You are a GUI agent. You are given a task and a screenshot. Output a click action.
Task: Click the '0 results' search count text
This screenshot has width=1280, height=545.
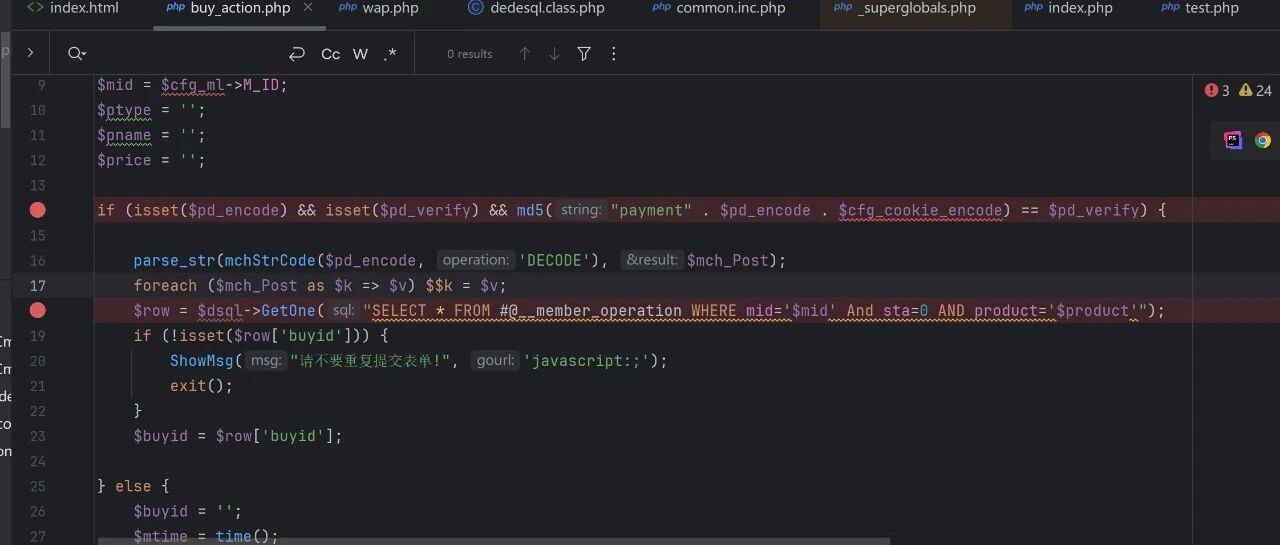[x=470, y=54]
